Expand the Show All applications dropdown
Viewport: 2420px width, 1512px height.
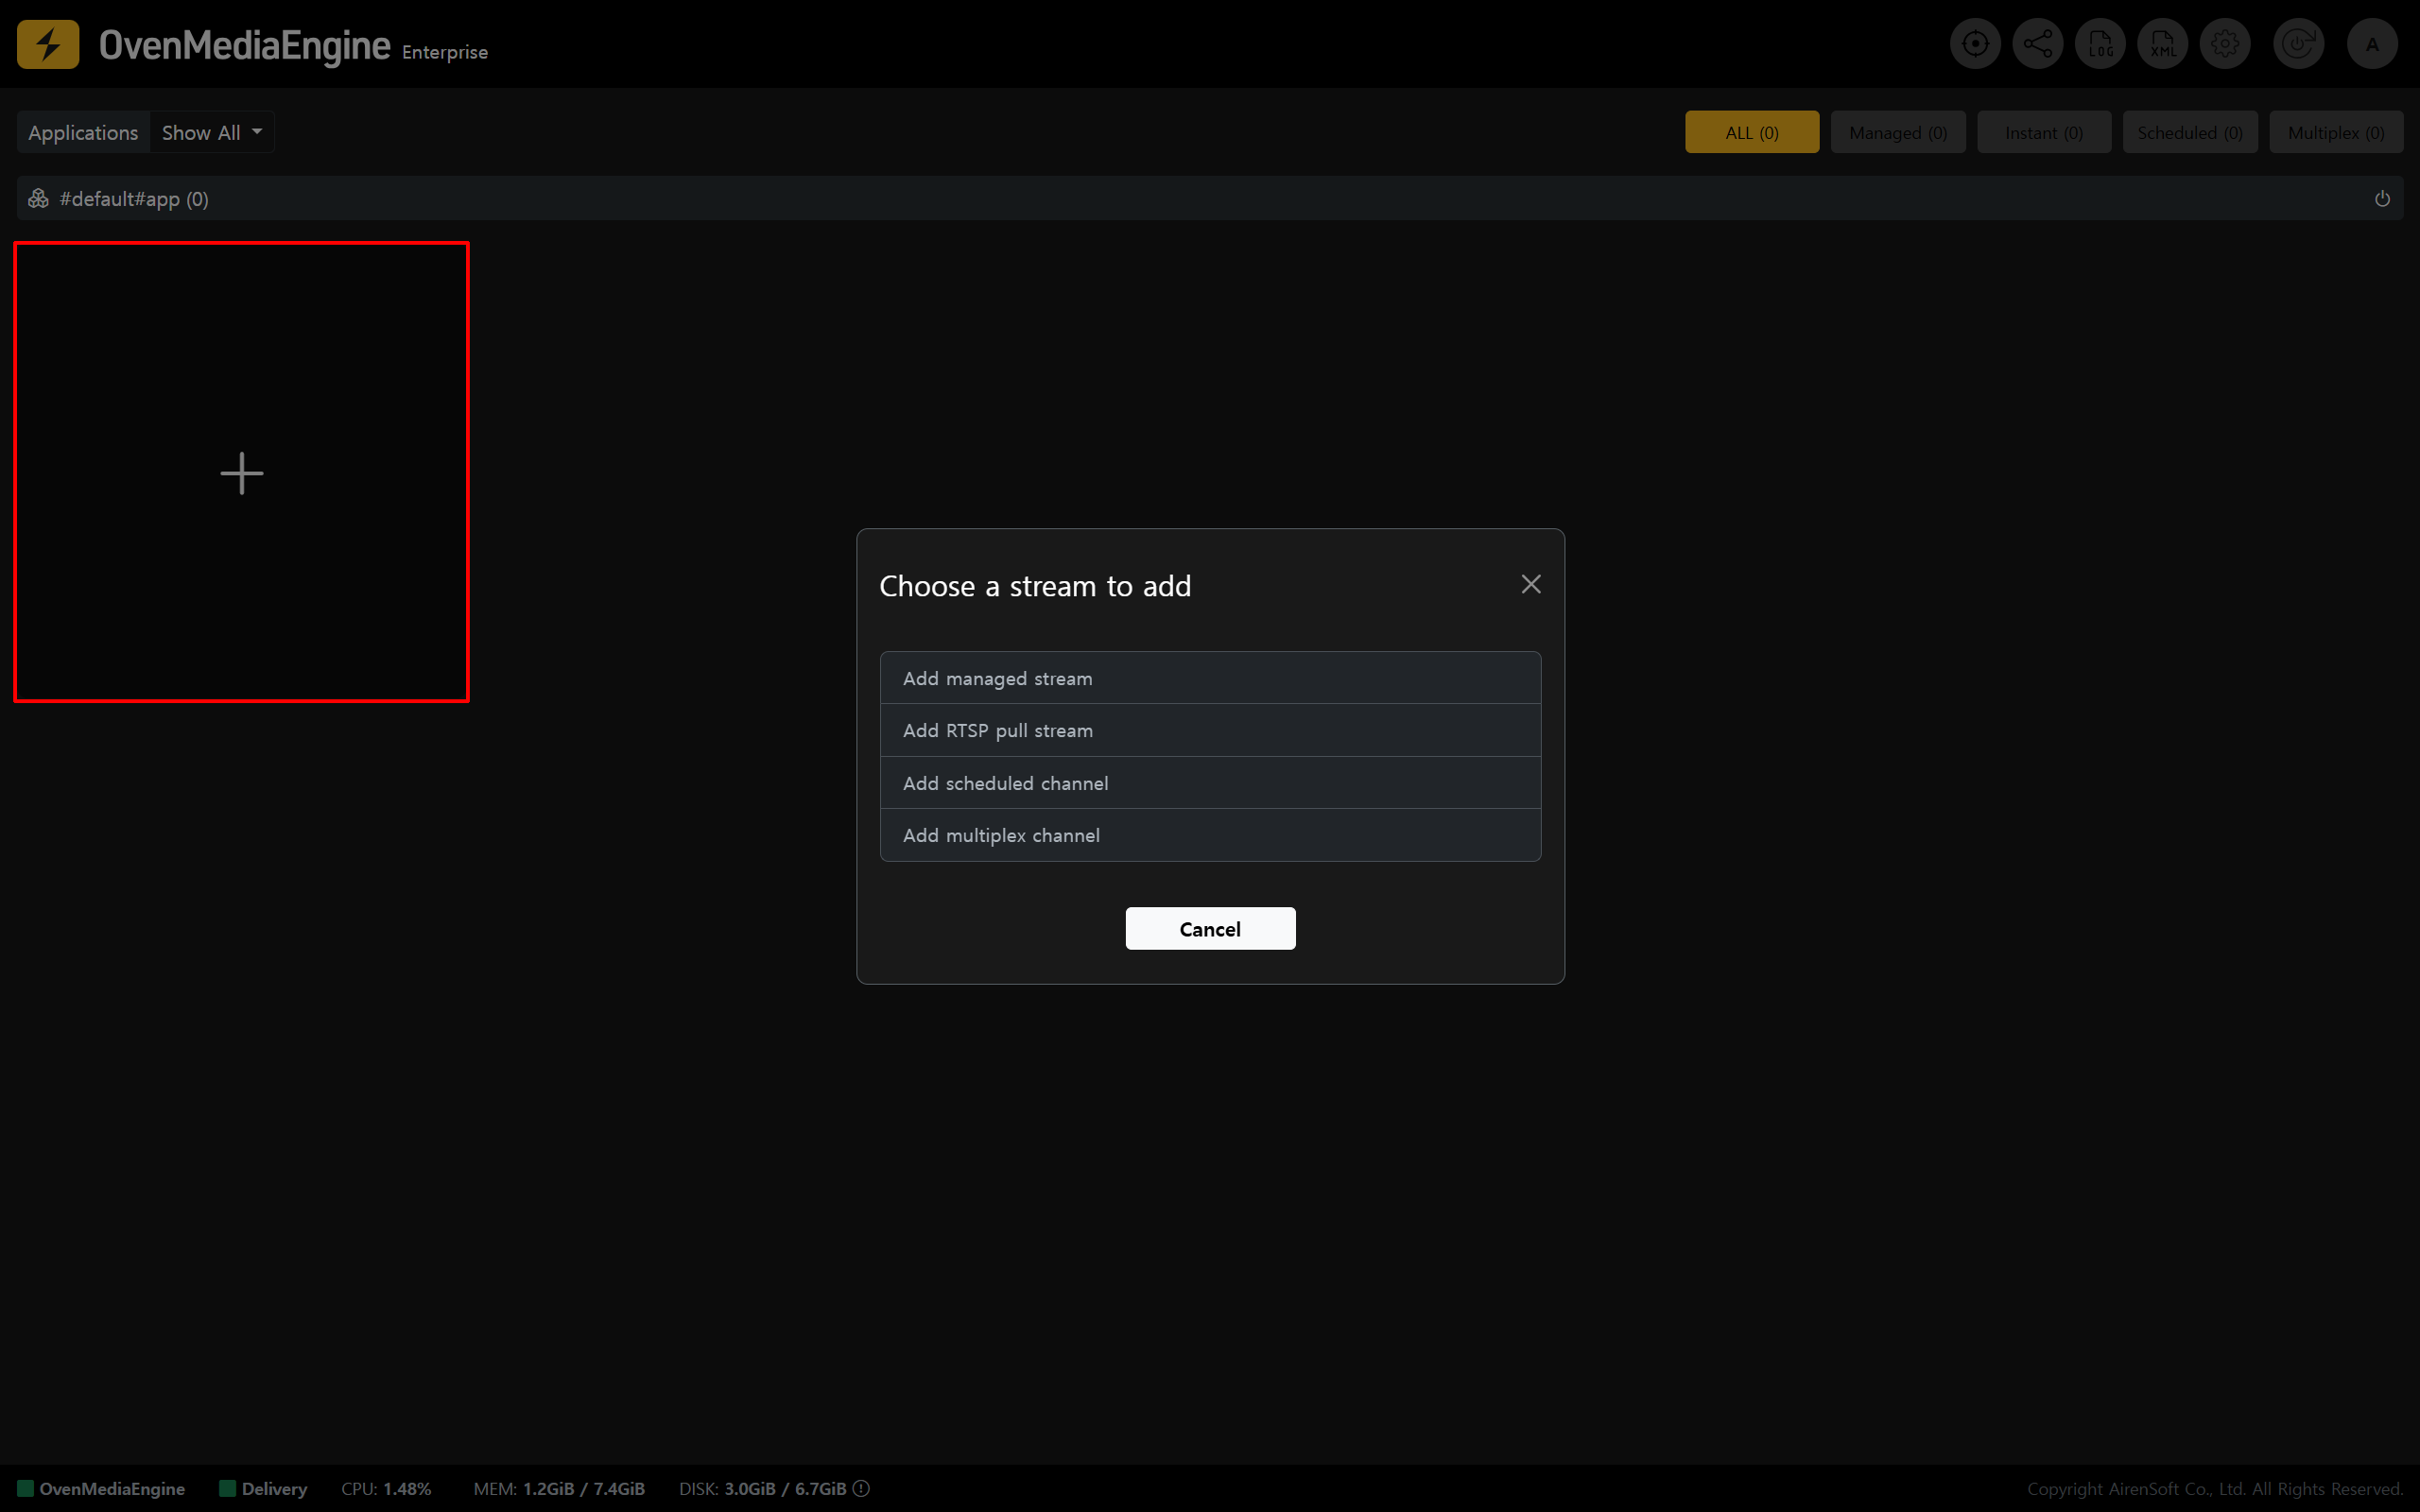coord(211,132)
